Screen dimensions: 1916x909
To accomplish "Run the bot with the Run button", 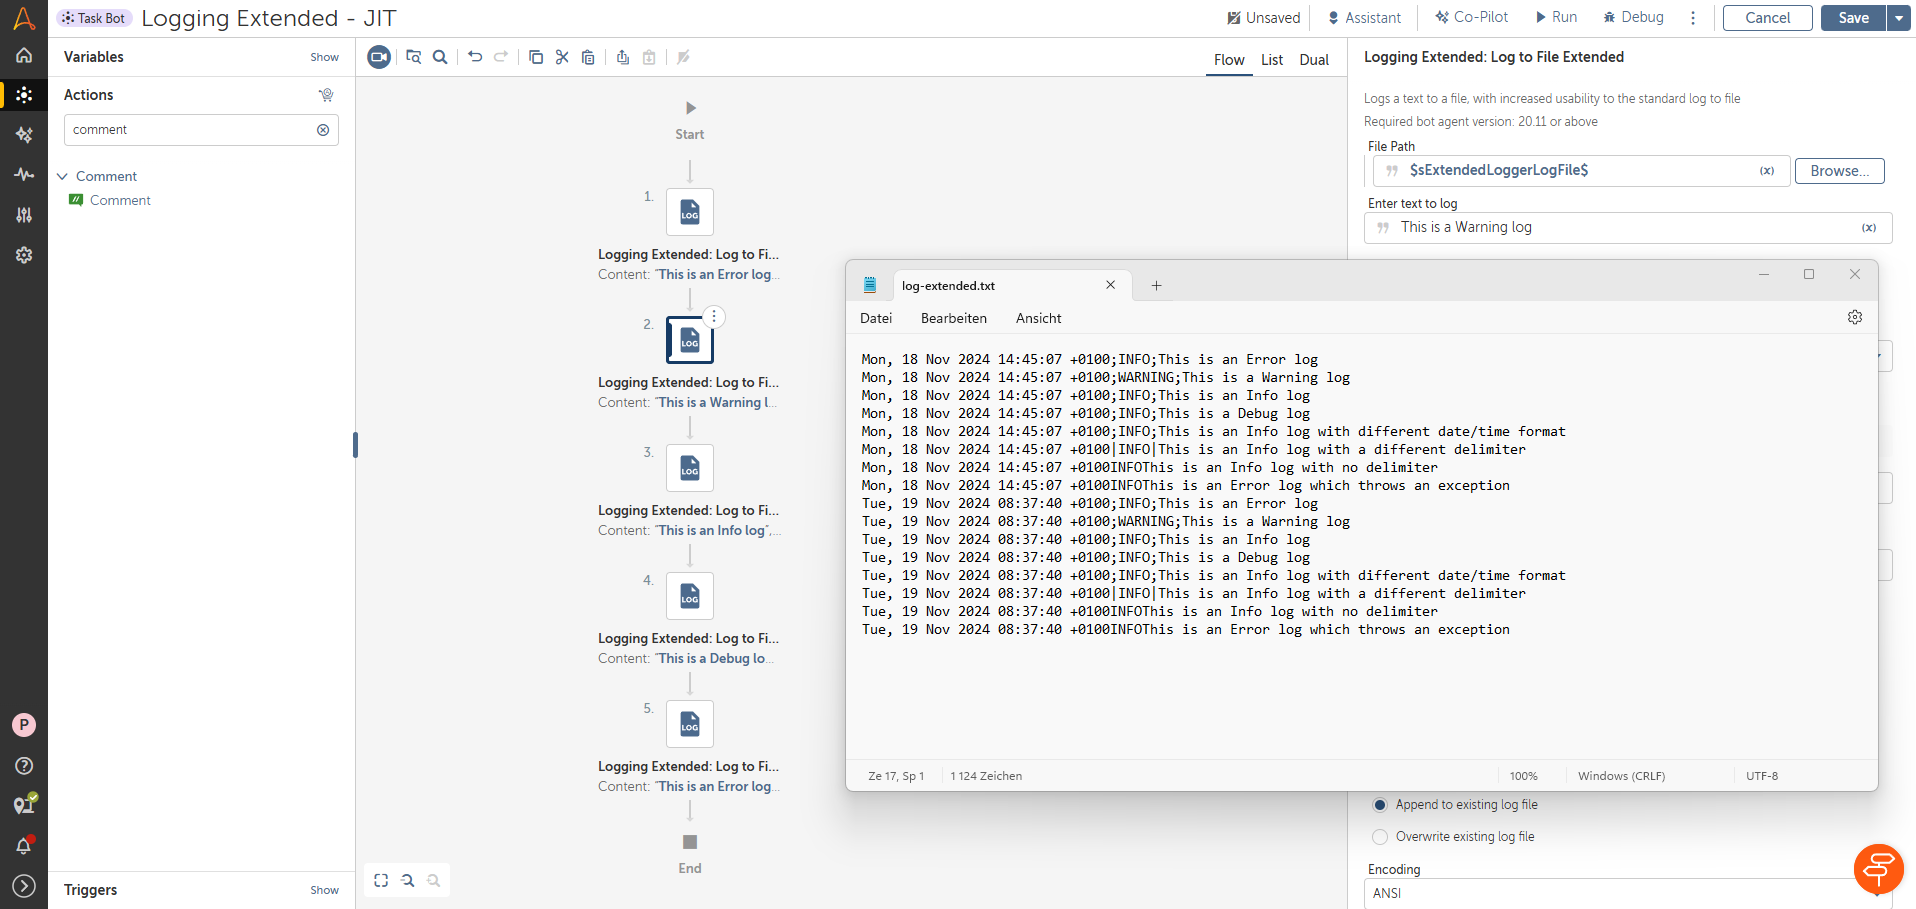I will [1556, 17].
